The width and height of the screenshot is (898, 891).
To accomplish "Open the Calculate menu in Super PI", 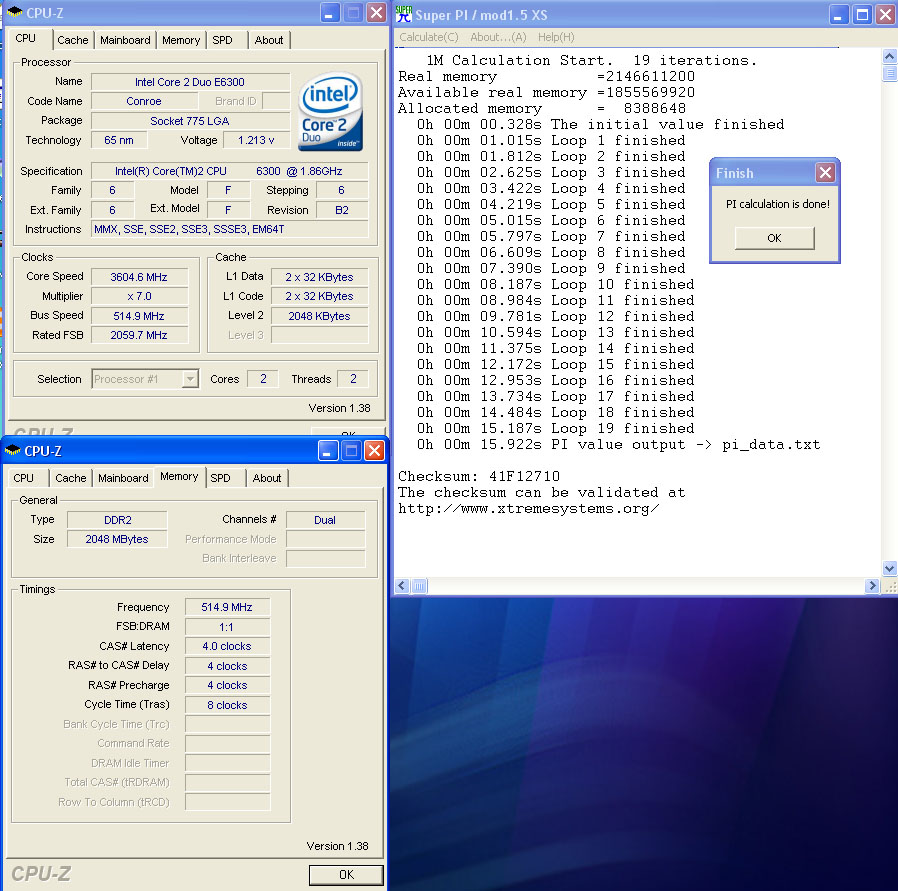I will (x=428, y=37).
